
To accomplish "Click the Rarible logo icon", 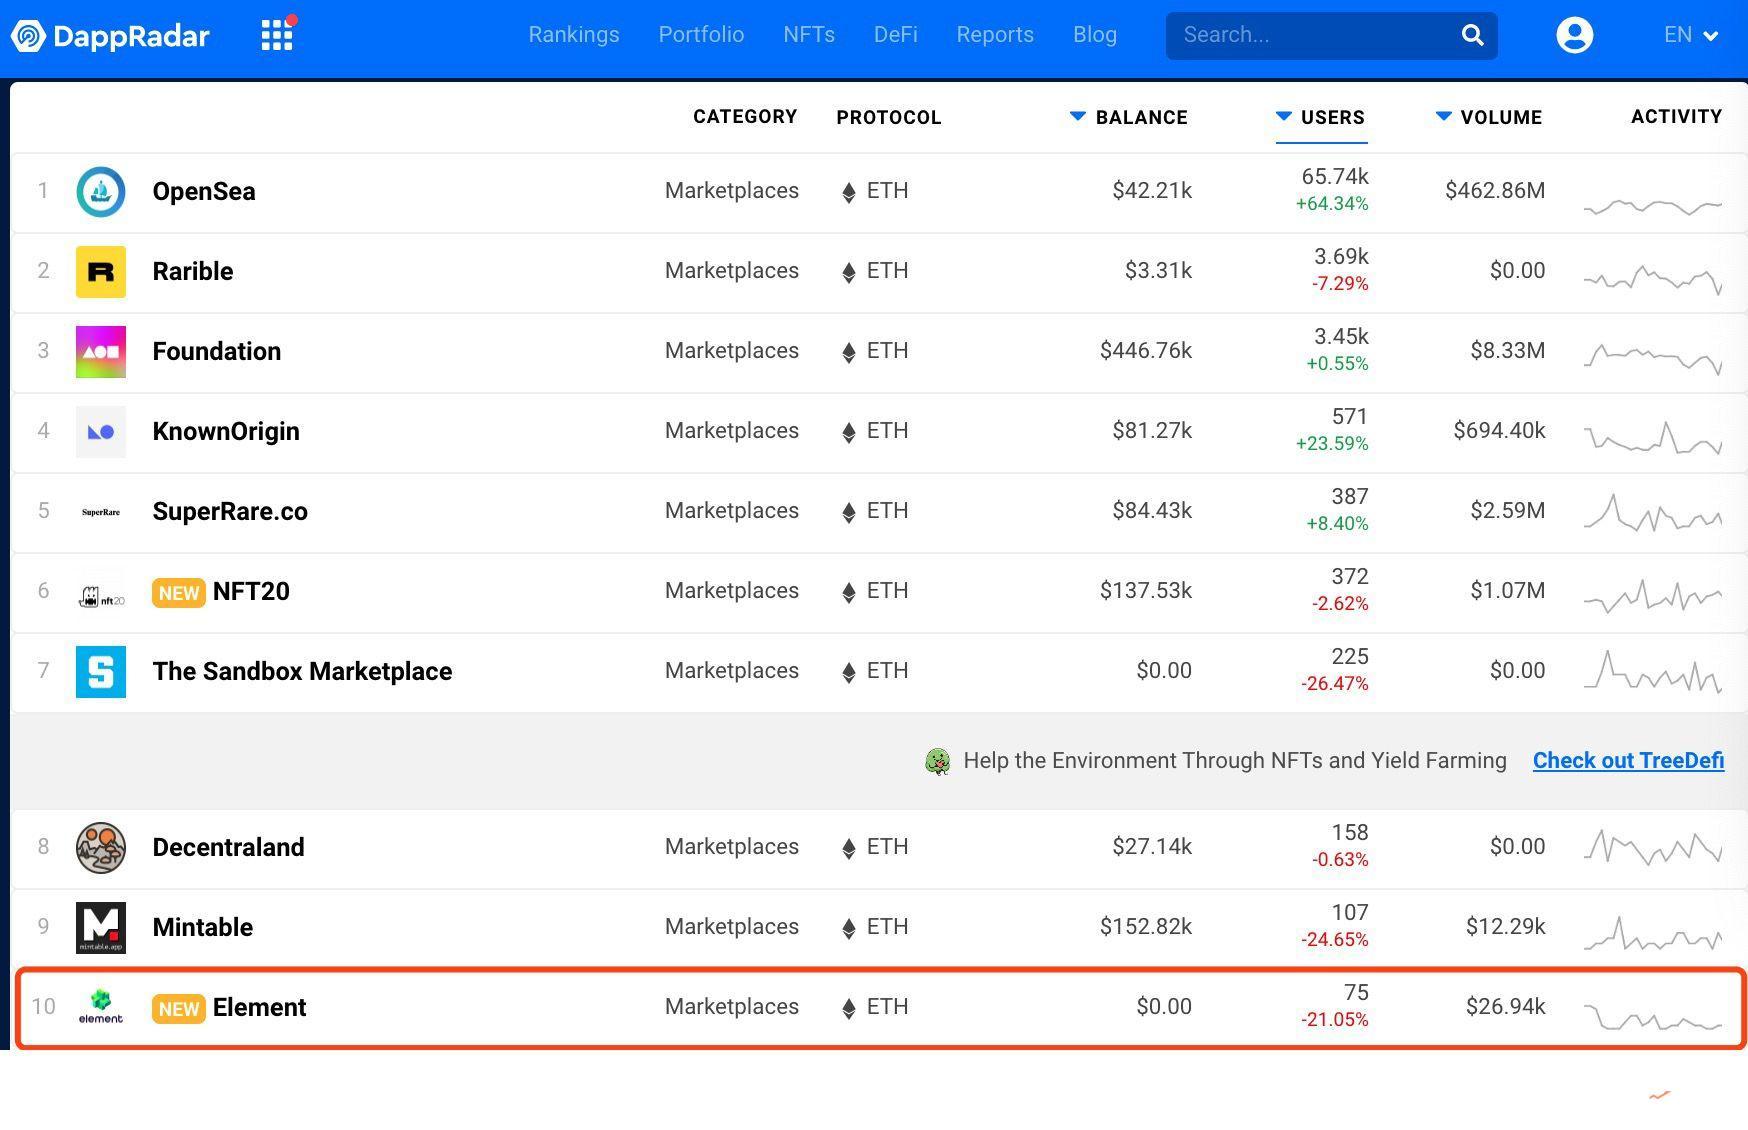I will [x=101, y=272].
